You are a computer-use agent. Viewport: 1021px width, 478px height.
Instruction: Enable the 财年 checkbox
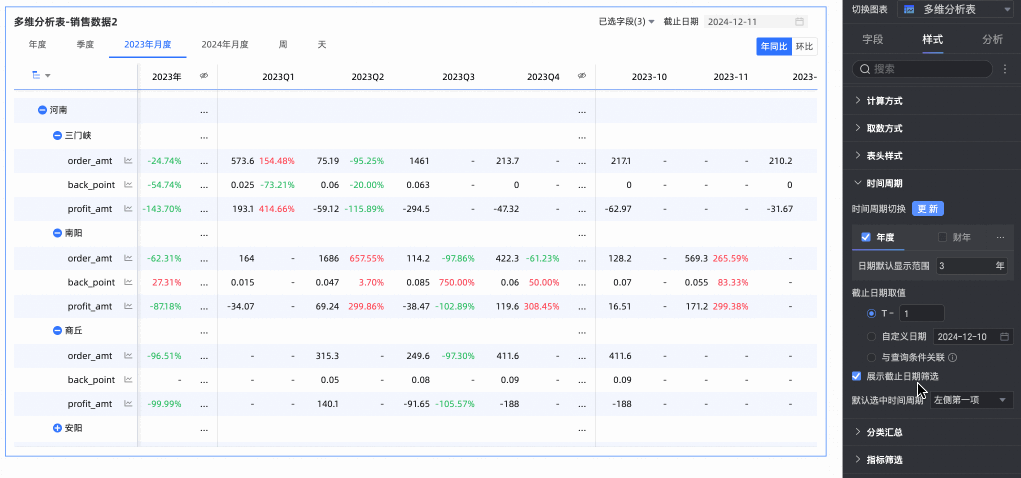click(942, 238)
